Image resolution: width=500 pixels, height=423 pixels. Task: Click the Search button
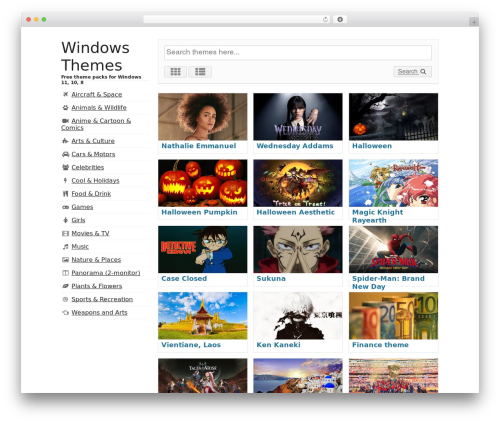(412, 72)
